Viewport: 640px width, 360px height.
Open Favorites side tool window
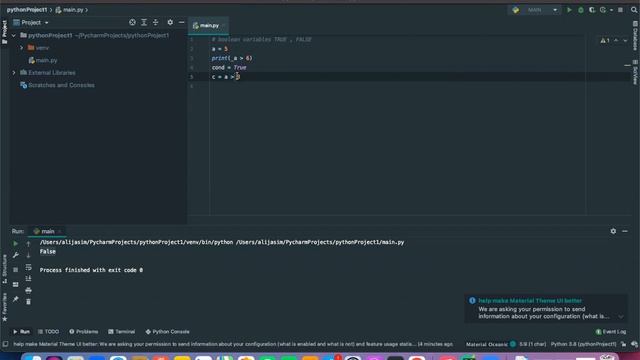pos(4,307)
